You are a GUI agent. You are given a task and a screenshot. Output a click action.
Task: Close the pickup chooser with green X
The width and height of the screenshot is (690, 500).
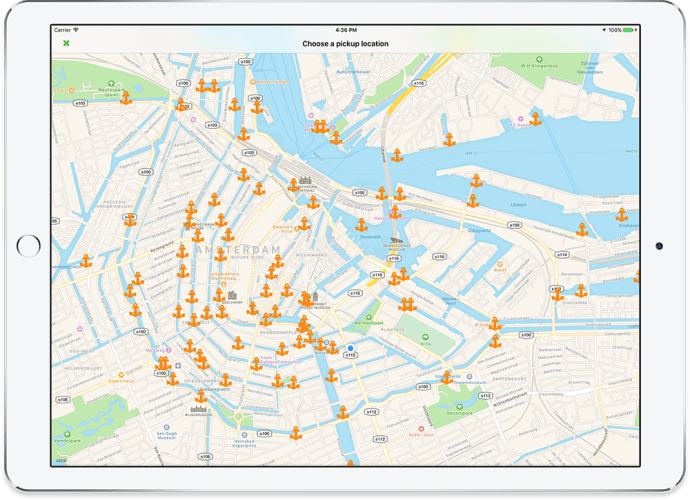pyautogui.click(x=66, y=43)
